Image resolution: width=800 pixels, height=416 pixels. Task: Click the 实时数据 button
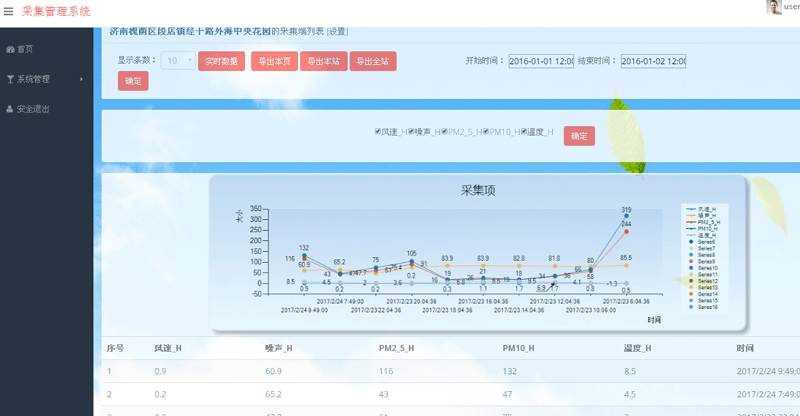tap(221, 61)
